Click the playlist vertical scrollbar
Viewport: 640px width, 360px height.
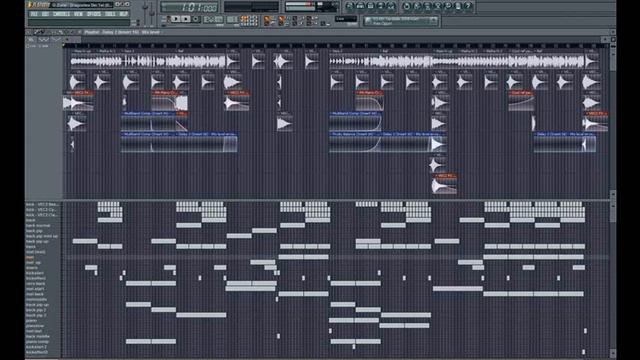tap(613, 118)
